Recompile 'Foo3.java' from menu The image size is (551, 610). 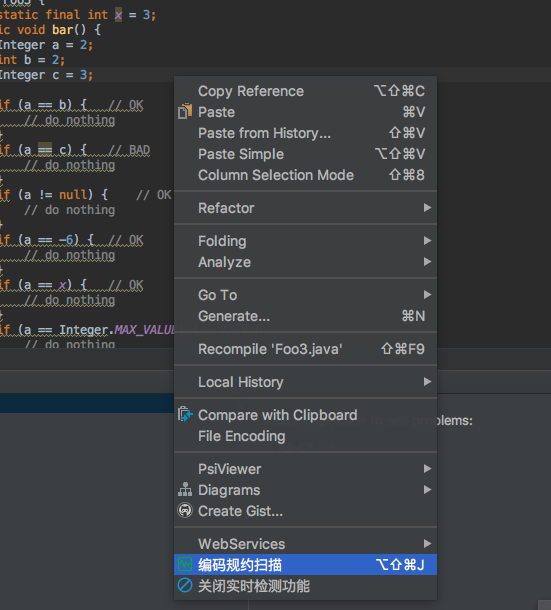(x=305, y=349)
